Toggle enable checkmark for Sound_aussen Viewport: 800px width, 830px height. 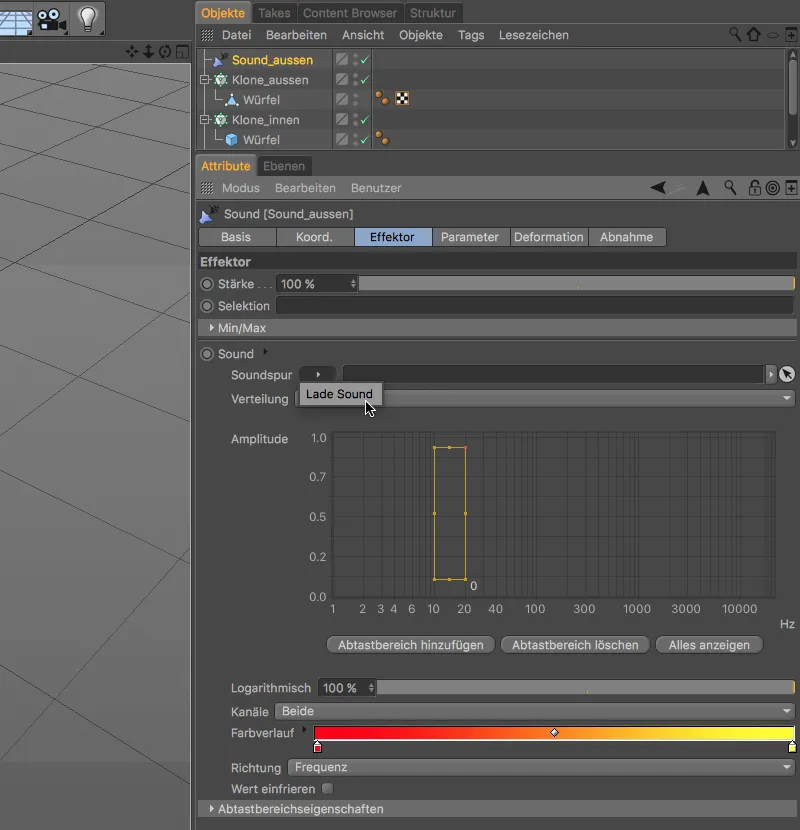tap(364, 60)
